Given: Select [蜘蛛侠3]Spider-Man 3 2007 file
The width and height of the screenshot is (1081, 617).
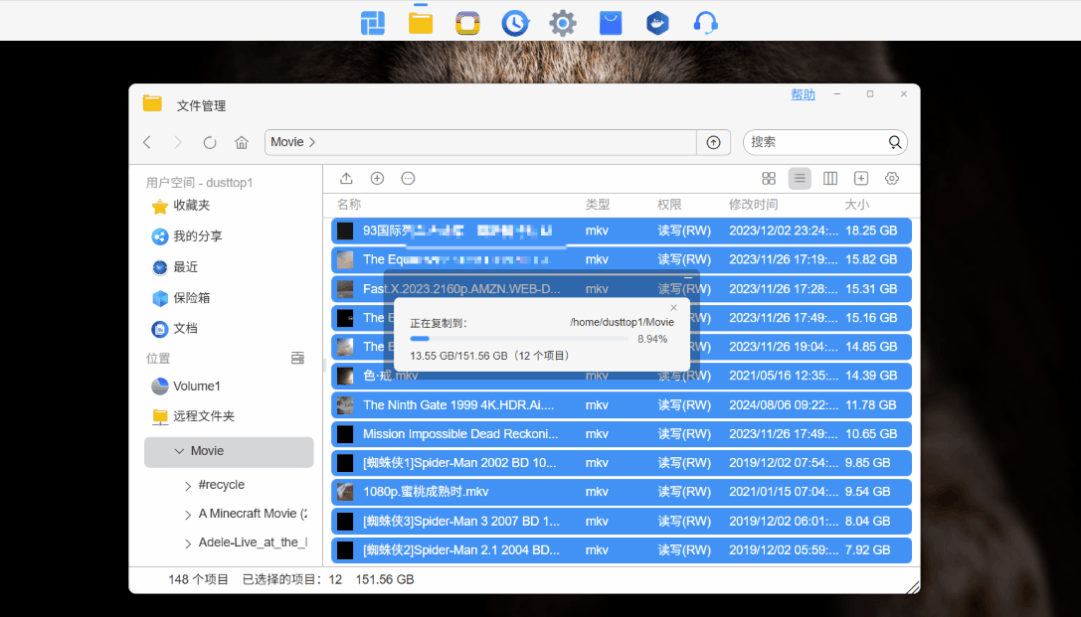Looking at the screenshot, I should (x=621, y=521).
